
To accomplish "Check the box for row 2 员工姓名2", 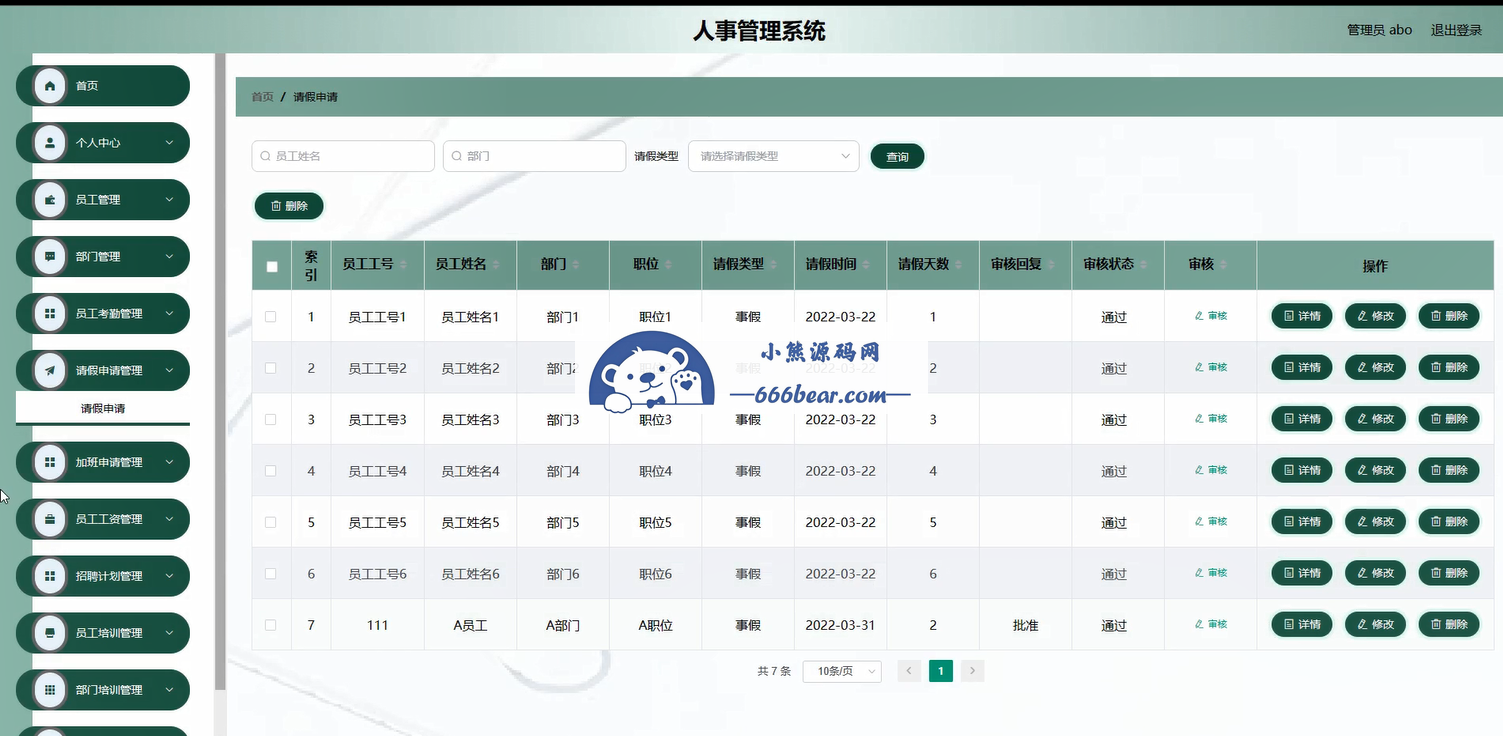I will click(x=271, y=368).
